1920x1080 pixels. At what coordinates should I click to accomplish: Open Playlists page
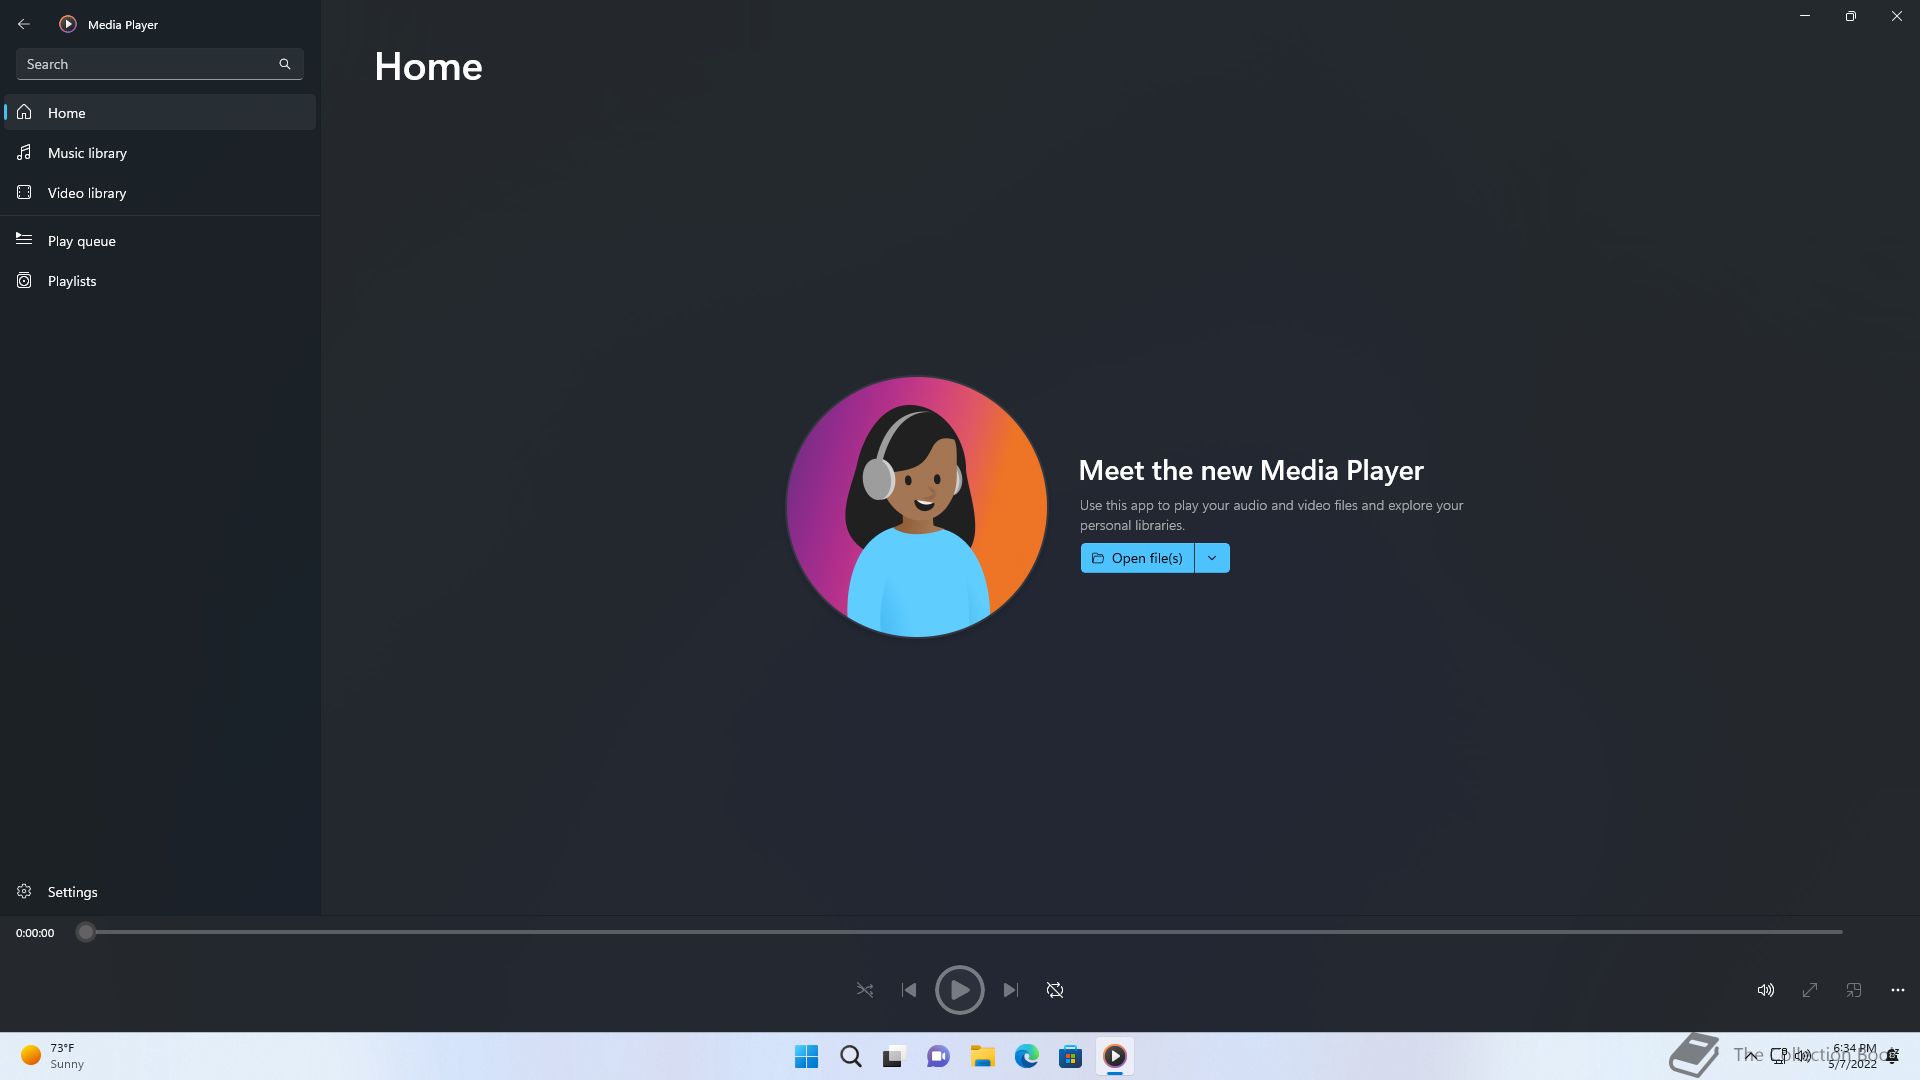pyautogui.click(x=160, y=281)
